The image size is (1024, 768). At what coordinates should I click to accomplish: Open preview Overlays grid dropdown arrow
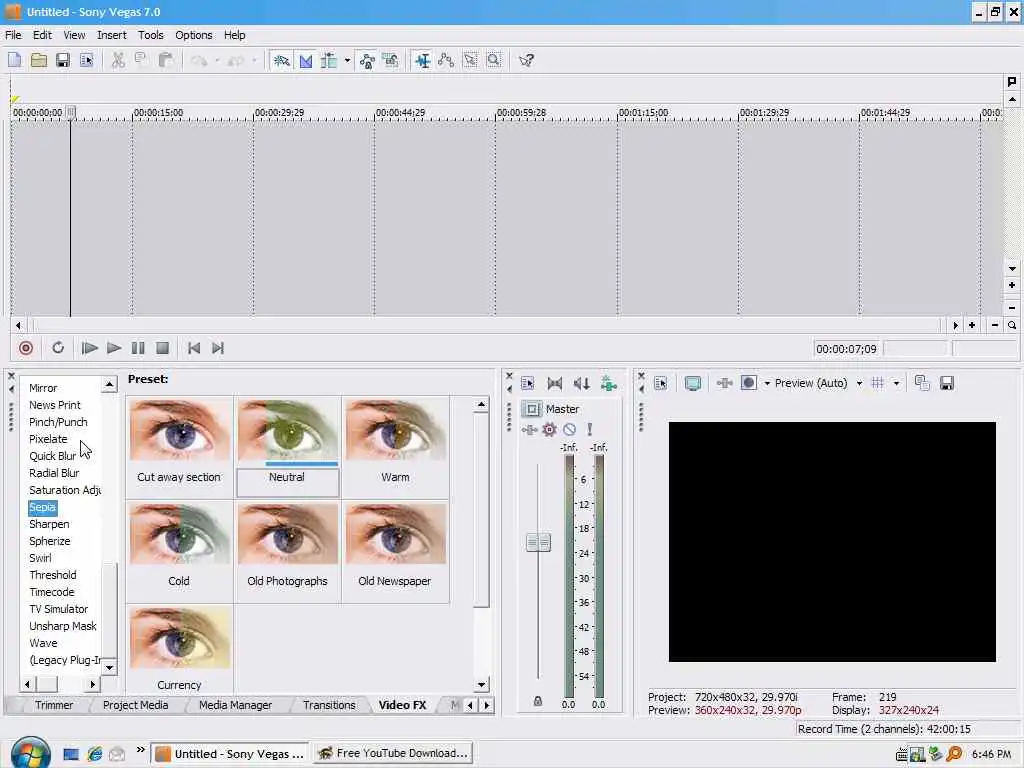point(896,383)
